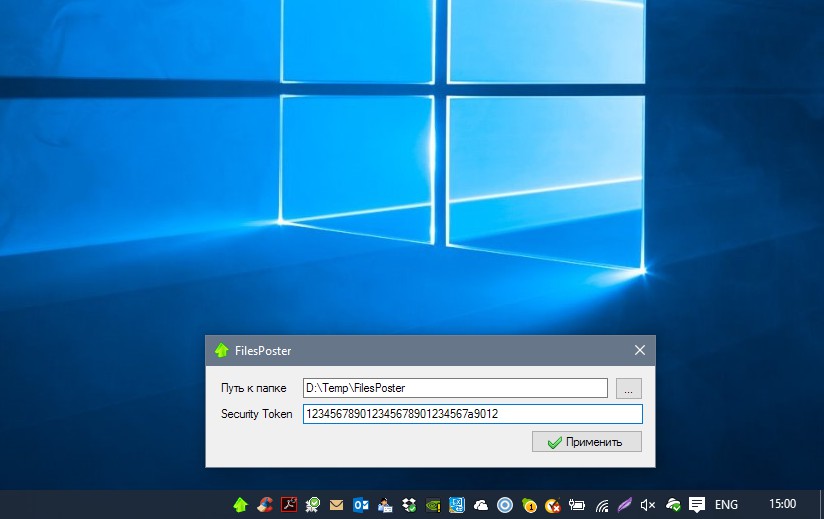Open the battery power tray icon
This screenshot has width=824, height=519.
click(x=577, y=505)
